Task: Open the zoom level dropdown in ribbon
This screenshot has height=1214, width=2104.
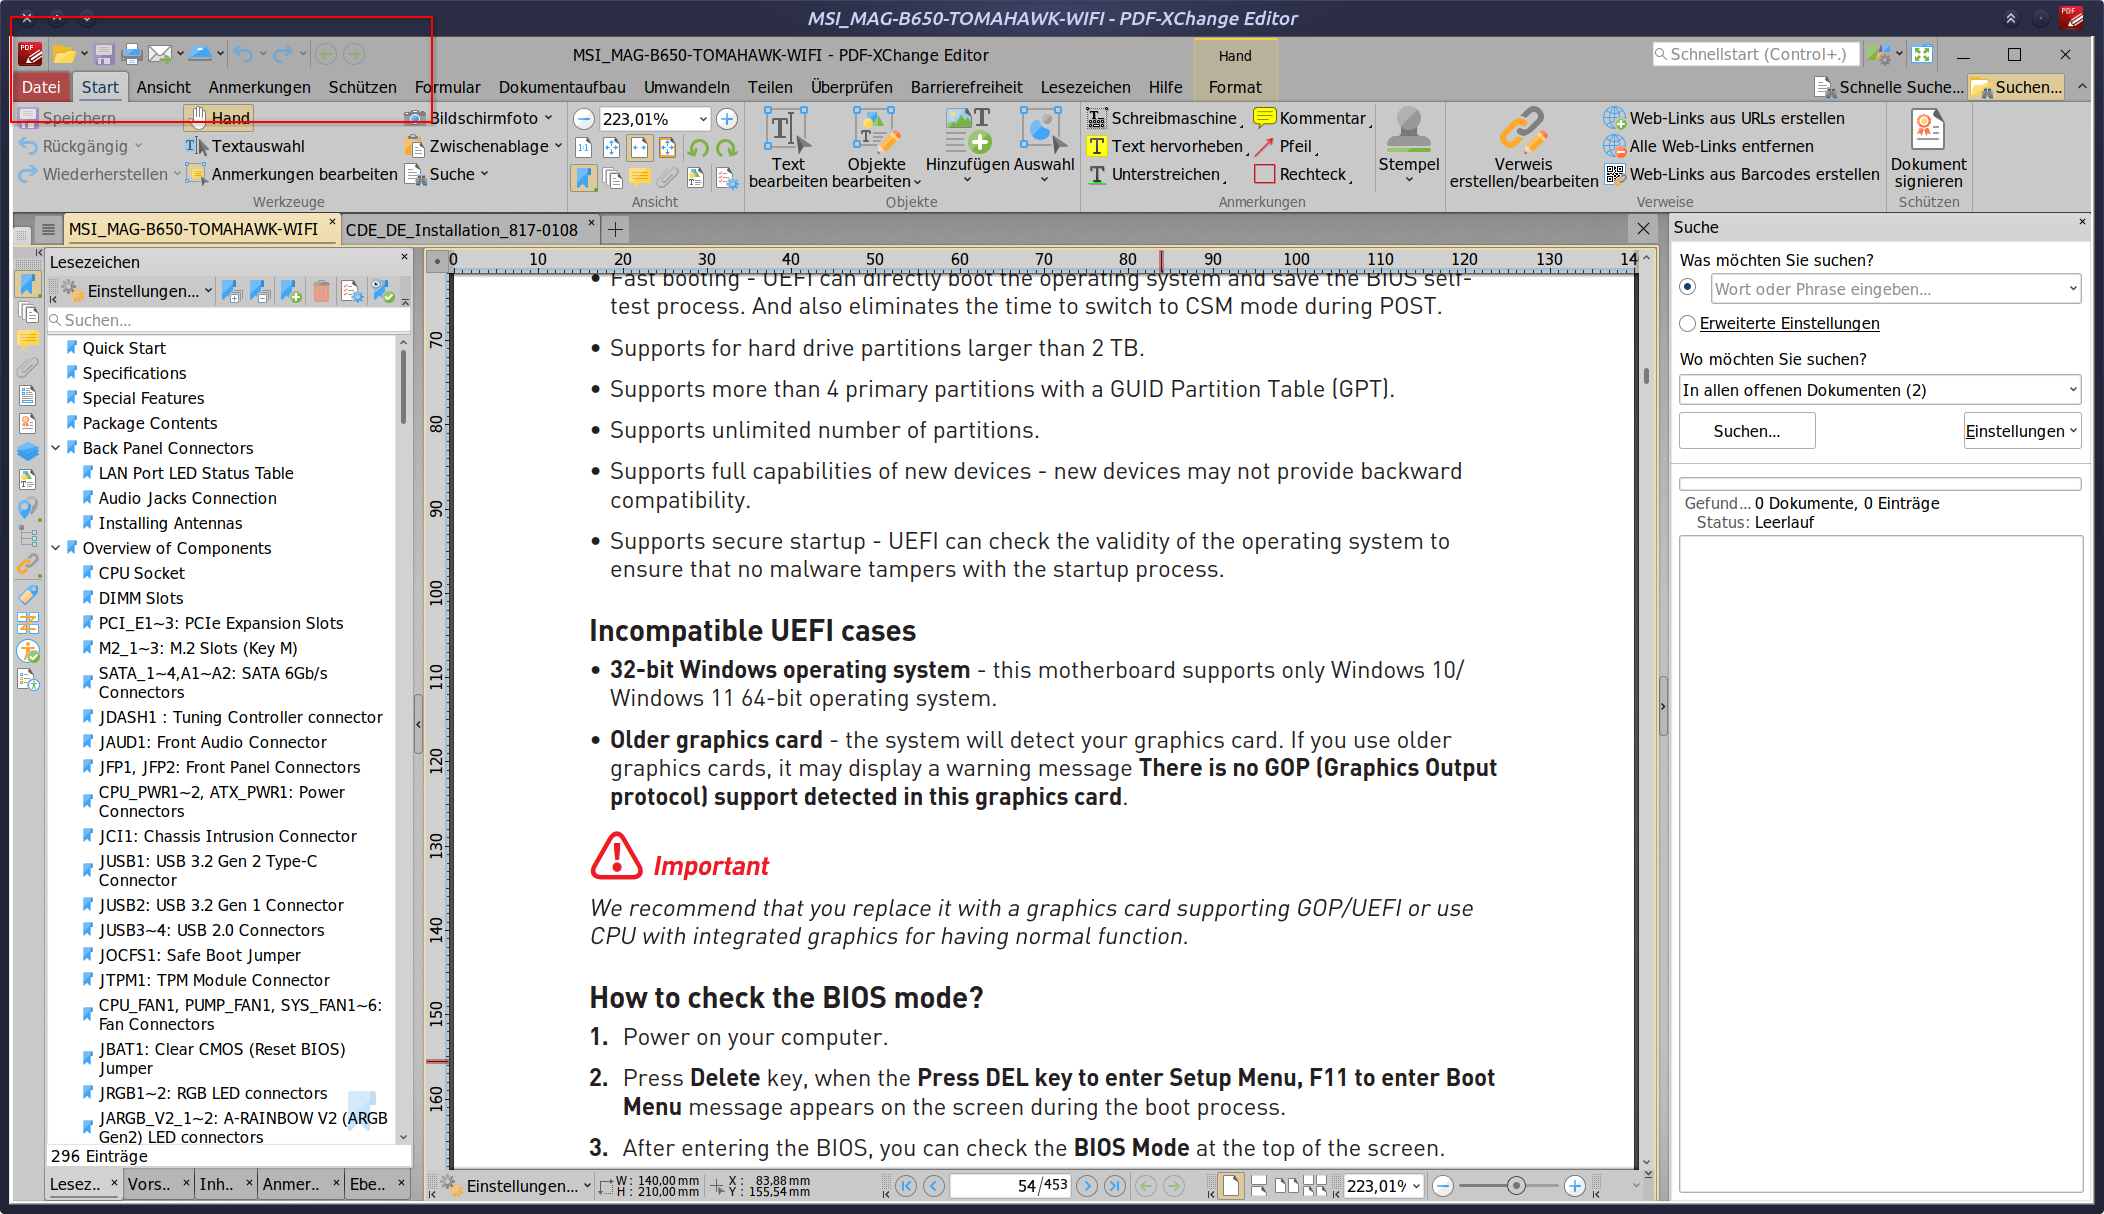Action: 703,119
